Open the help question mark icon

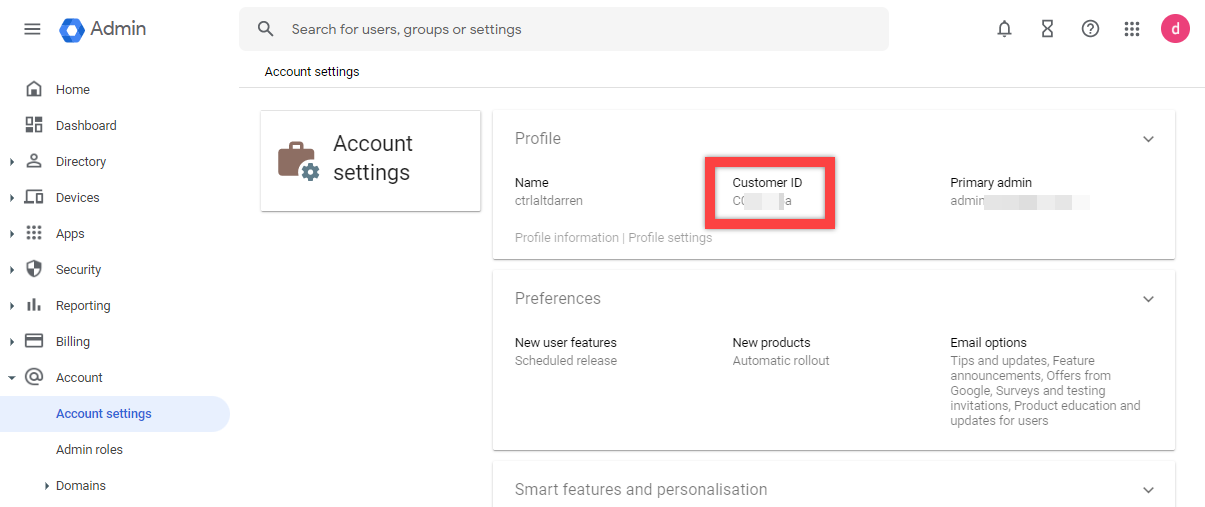click(x=1090, y=29)
